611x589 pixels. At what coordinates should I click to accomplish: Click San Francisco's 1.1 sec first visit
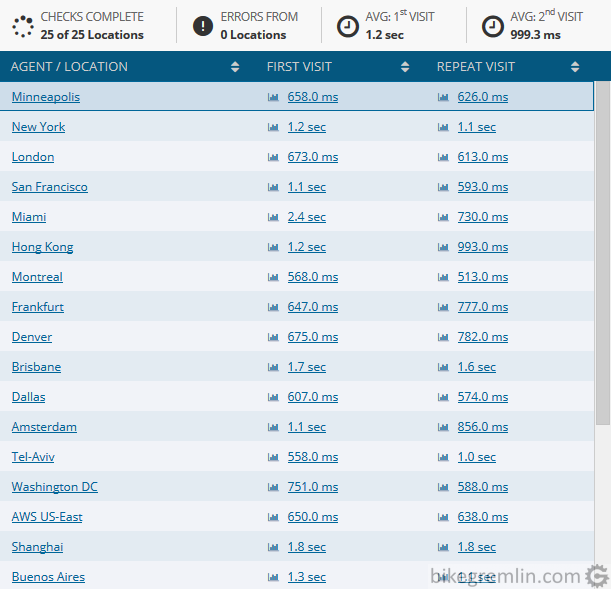307,187
